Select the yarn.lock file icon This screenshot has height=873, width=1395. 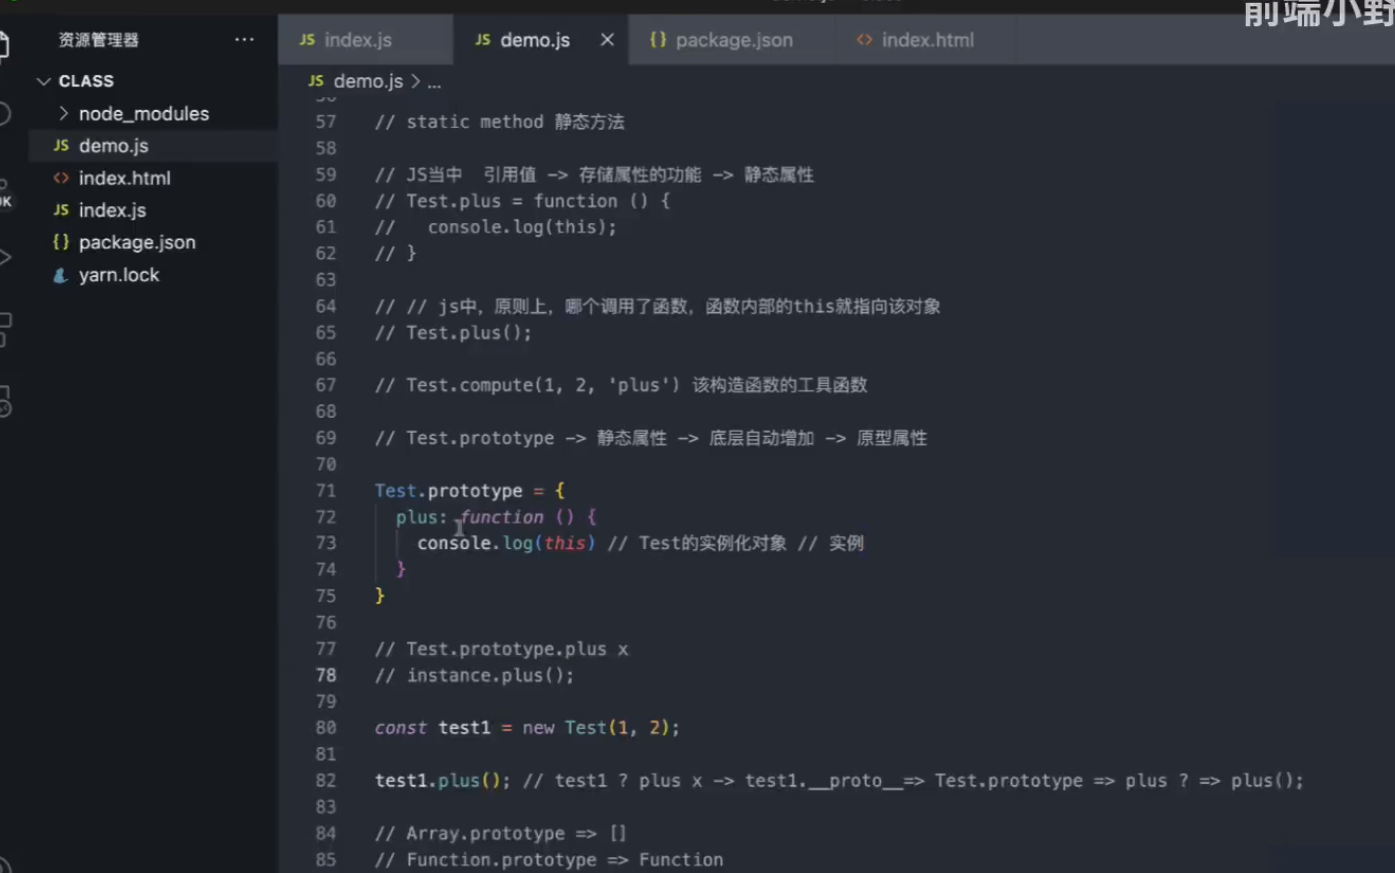pos(62,274)
